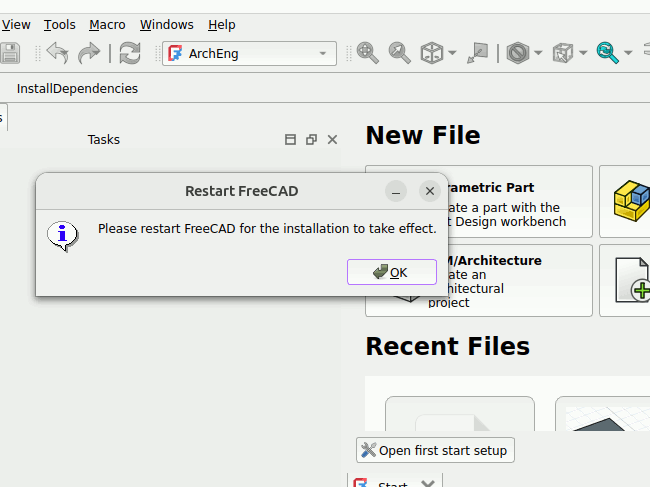Click the Fit selection zoom icon
This screenshot has width=650, height=487.
(x=399, y=53)
